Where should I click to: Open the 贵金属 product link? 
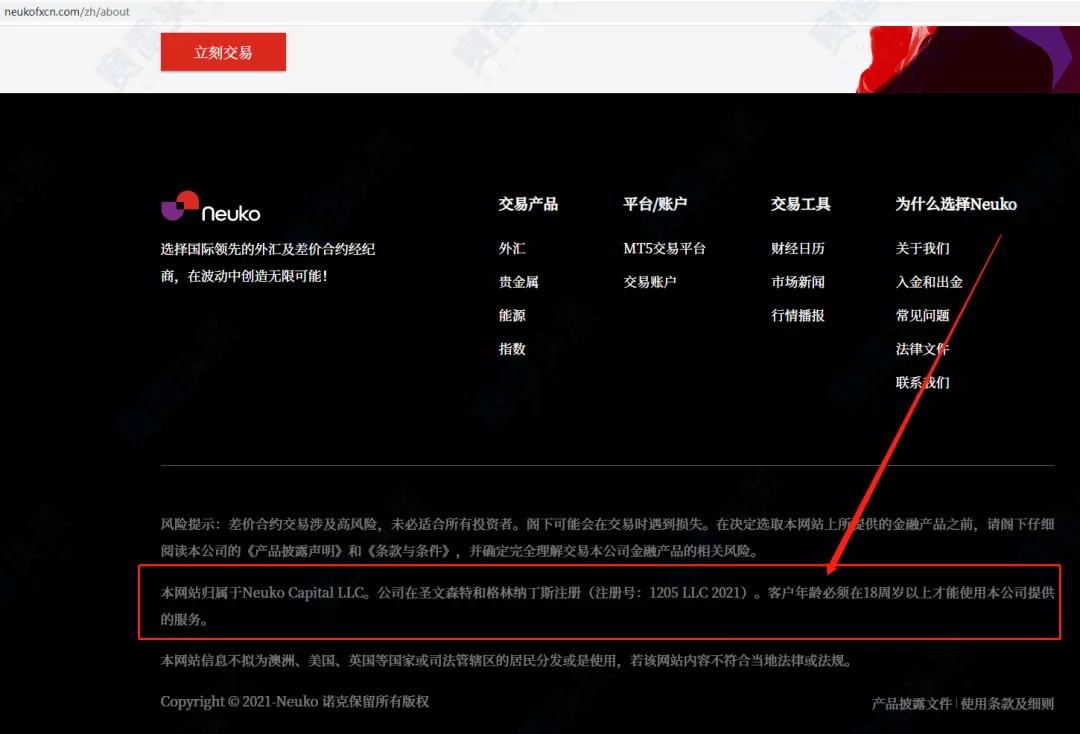tap(519, 282)
